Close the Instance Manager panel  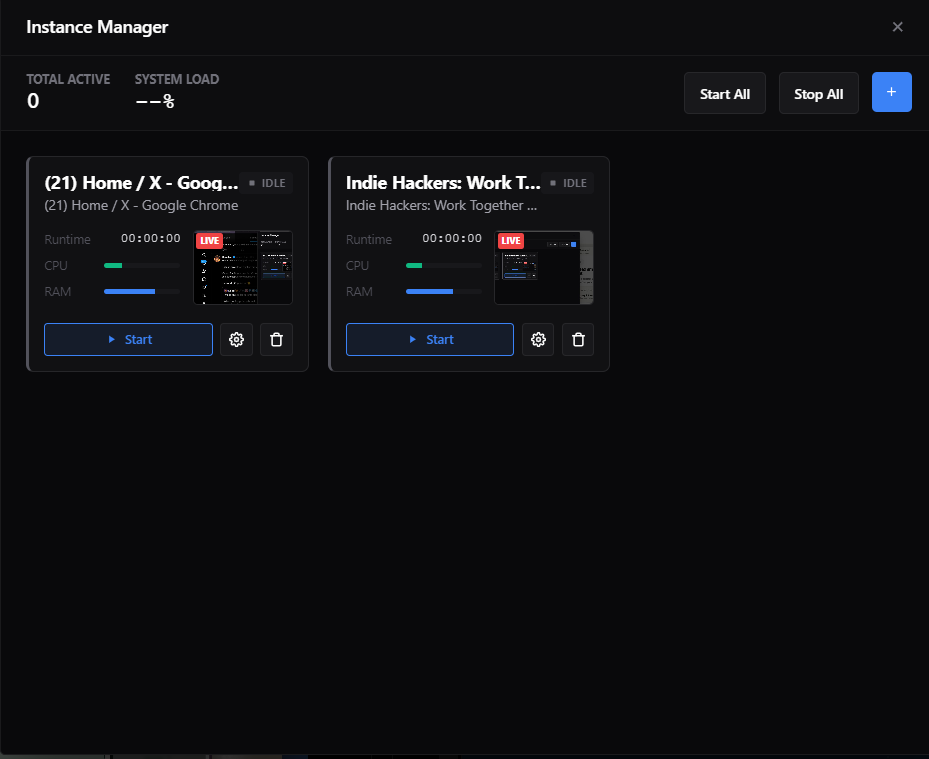pyautogui.click(x=898, y=27)
